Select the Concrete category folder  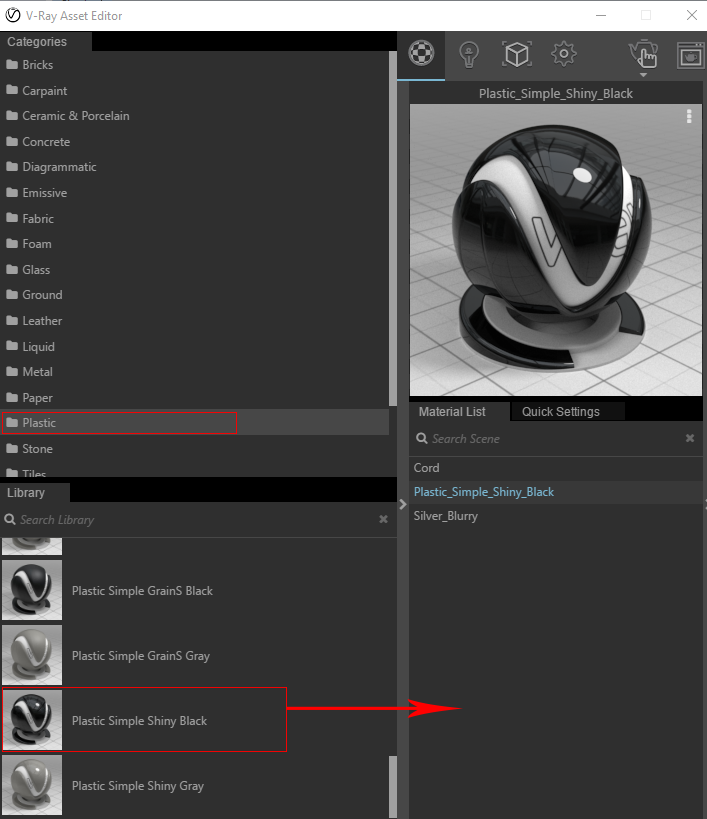pos(195,142)
